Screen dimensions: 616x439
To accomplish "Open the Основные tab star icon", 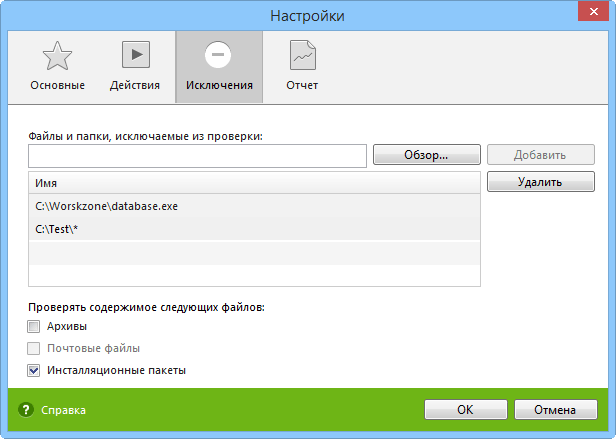I will click(57, 56).
